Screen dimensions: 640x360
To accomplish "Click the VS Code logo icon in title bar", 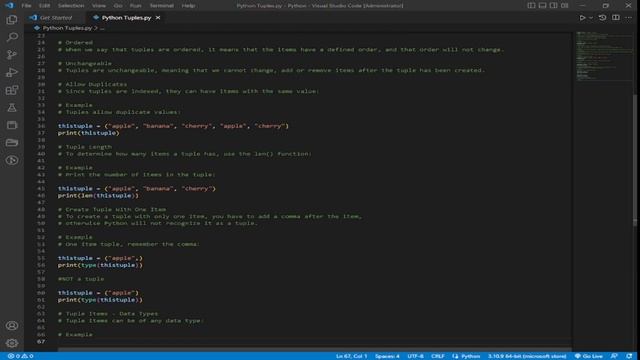I will 9,5.
